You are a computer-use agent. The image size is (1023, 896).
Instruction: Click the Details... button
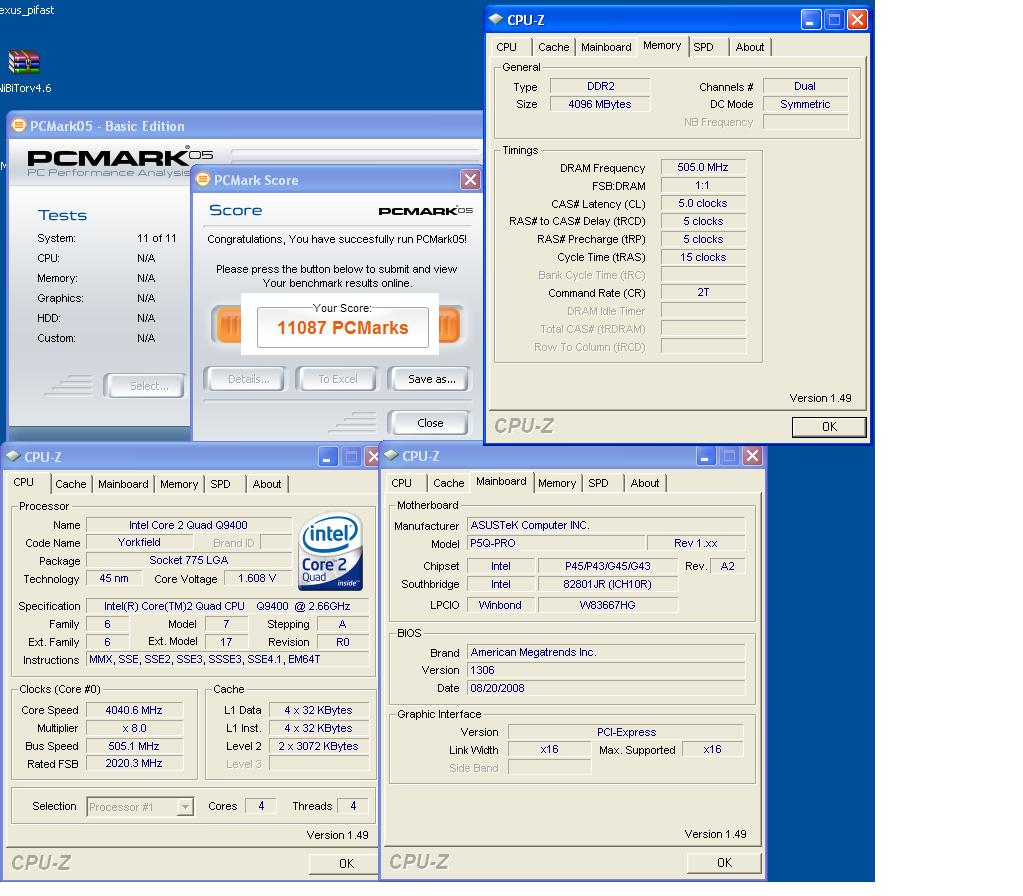tap(245, 378)
